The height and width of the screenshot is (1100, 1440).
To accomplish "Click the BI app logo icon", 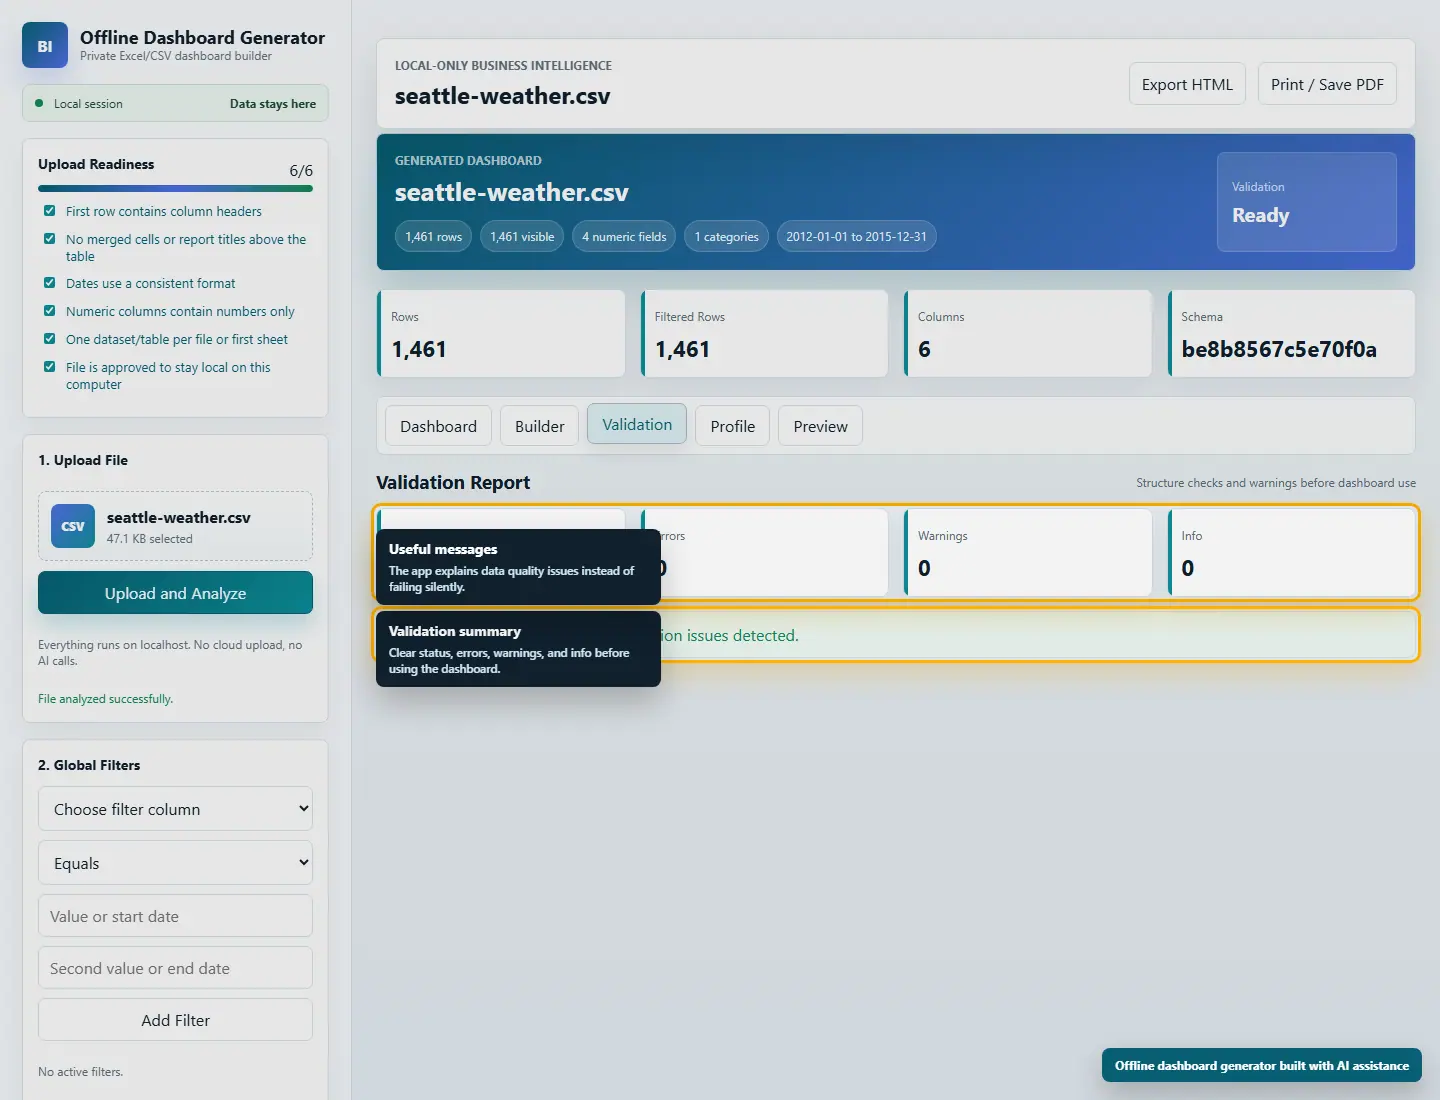I will 45,45.
